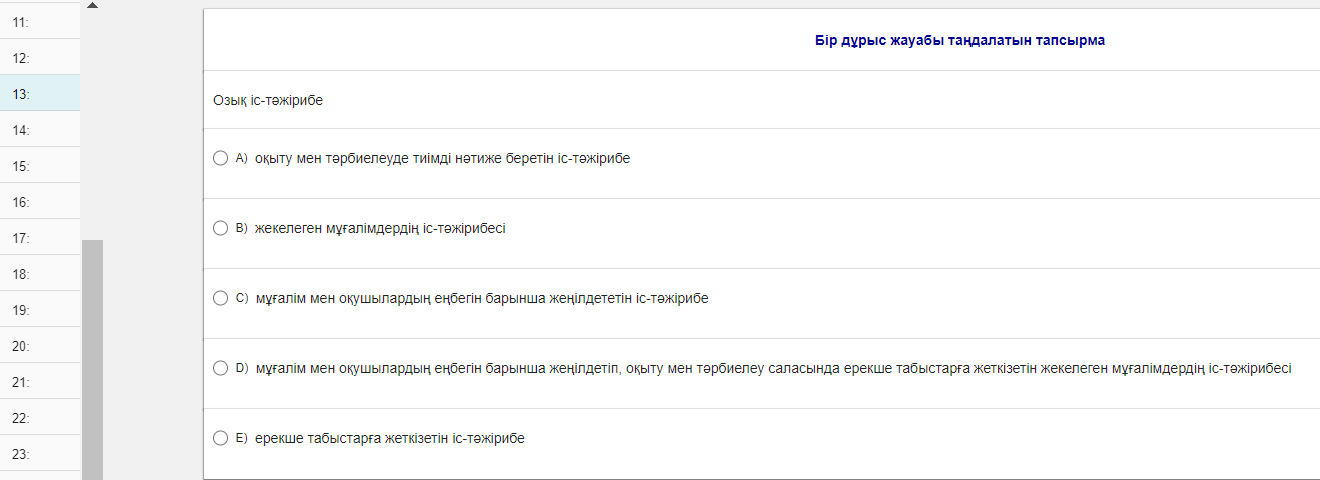1320x480 pixels.
Task: Select answer option B radio button
Action: (221, 228)
